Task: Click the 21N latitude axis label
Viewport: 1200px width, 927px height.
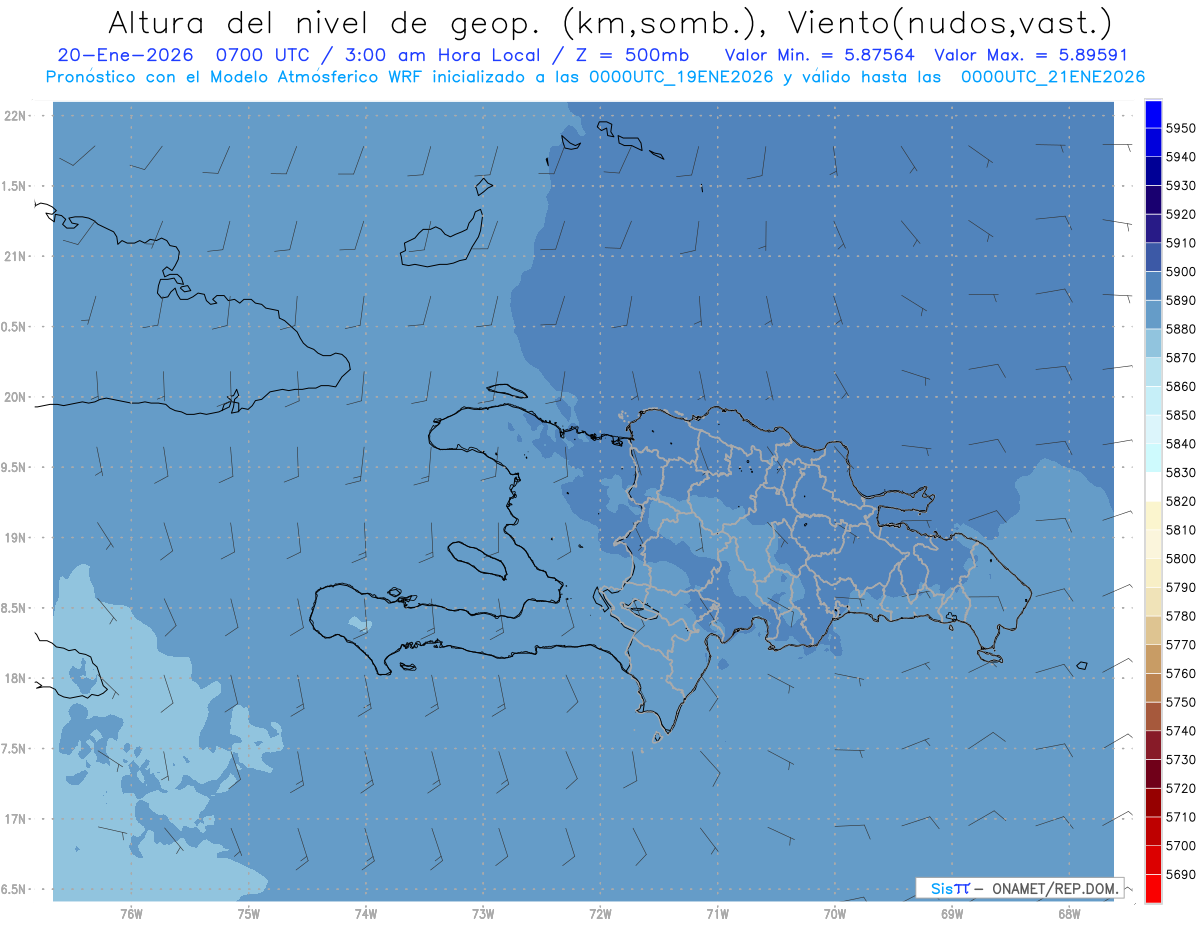Action: tap(15, 256)
